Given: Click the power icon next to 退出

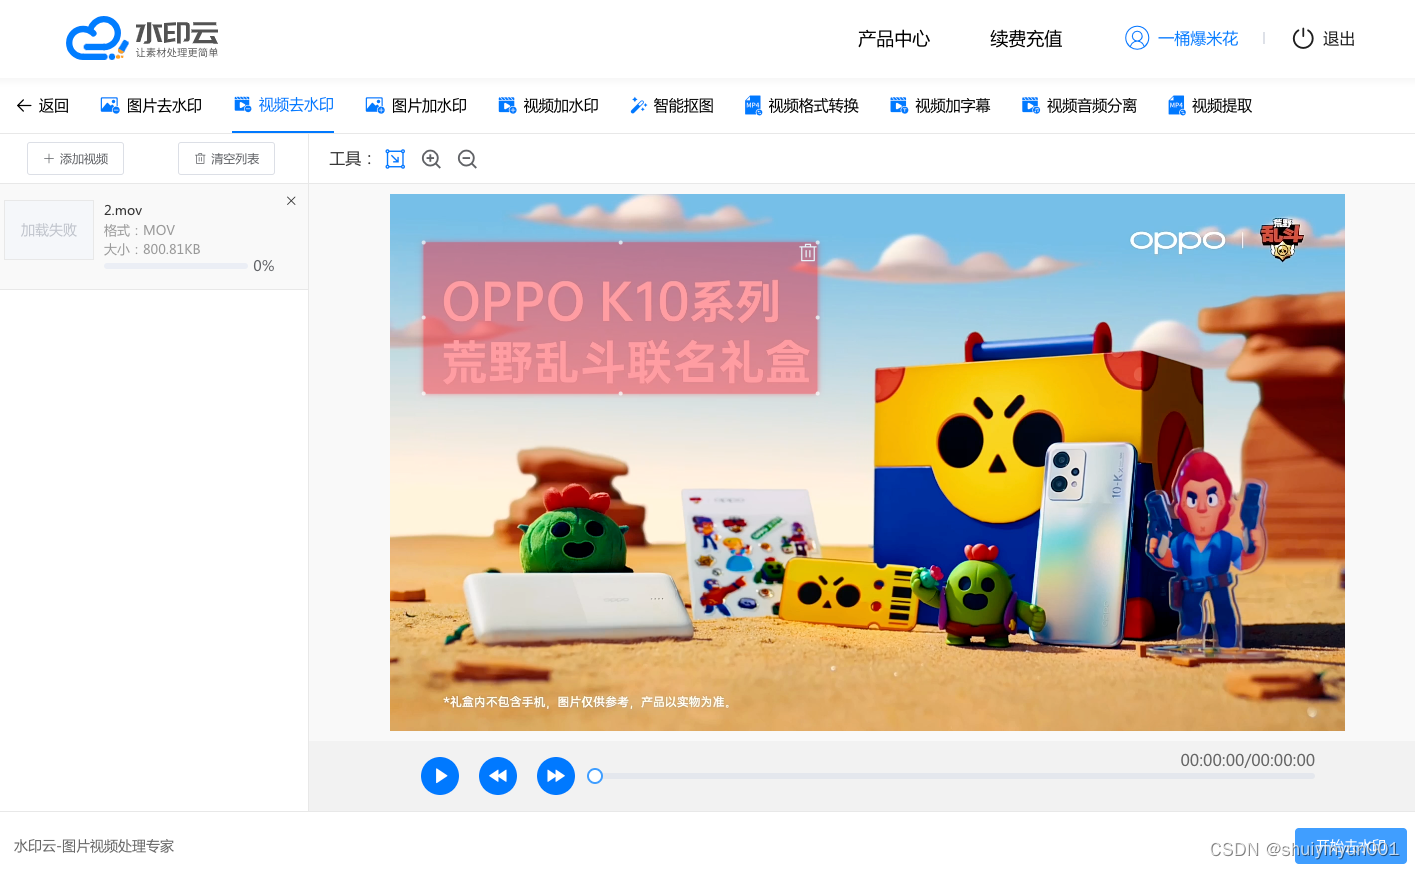Looking at the screenshot, I should pos(1302,39).
